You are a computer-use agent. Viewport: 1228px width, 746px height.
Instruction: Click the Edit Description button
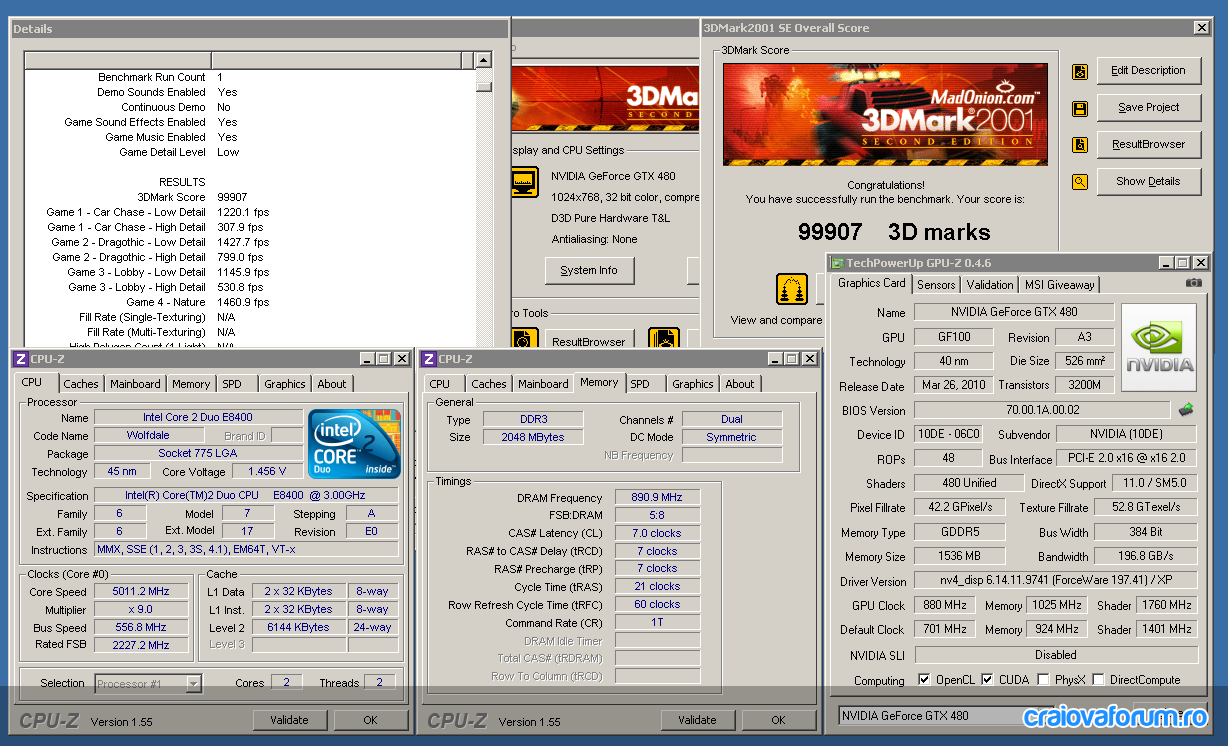(x=1148, y=71)
